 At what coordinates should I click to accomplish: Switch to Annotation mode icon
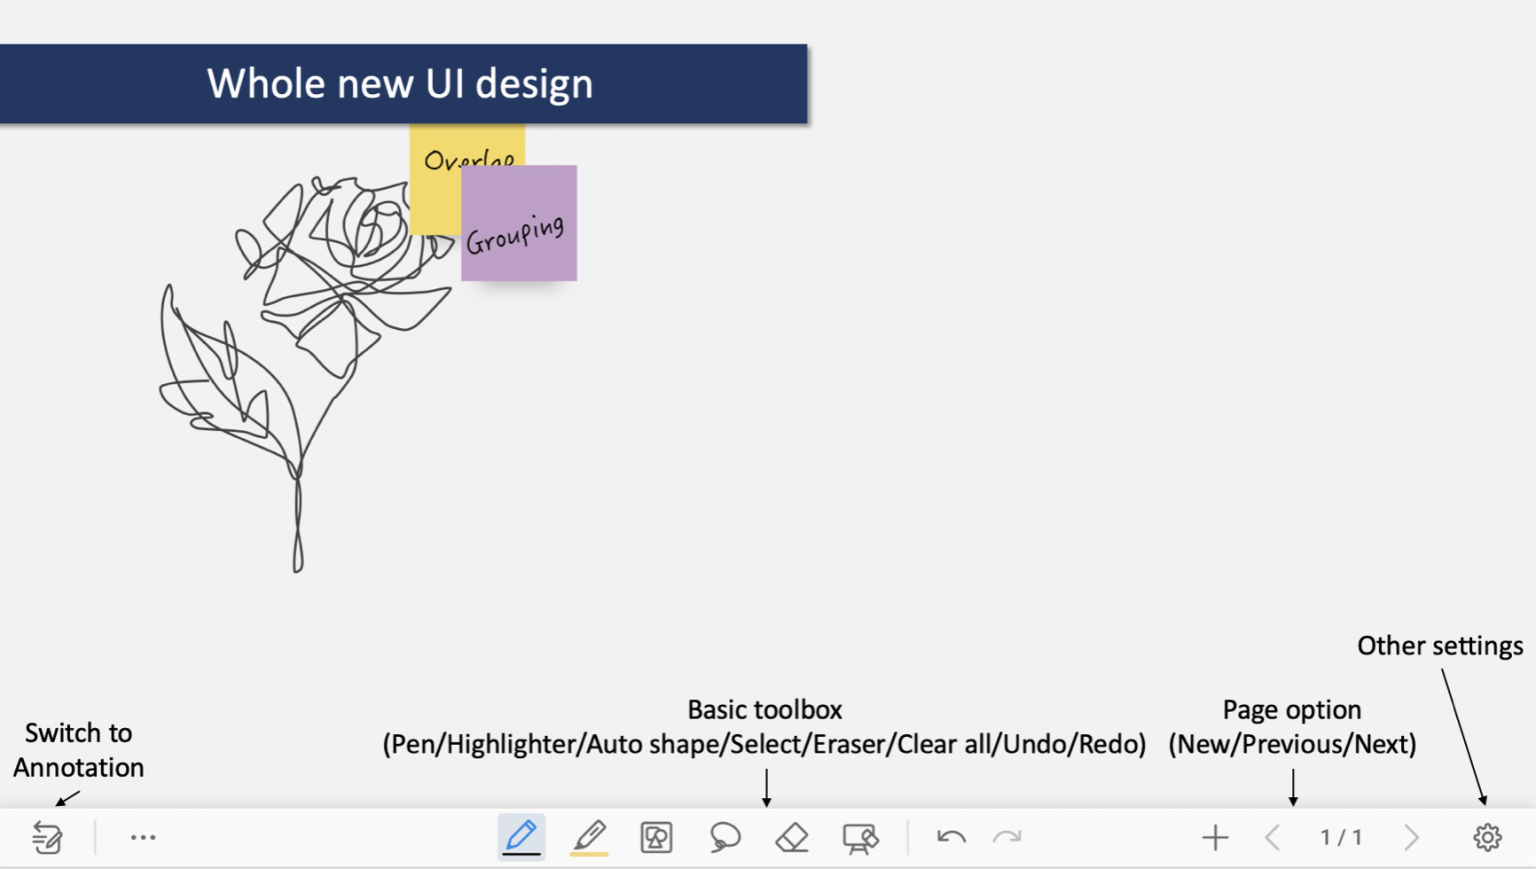47,838
